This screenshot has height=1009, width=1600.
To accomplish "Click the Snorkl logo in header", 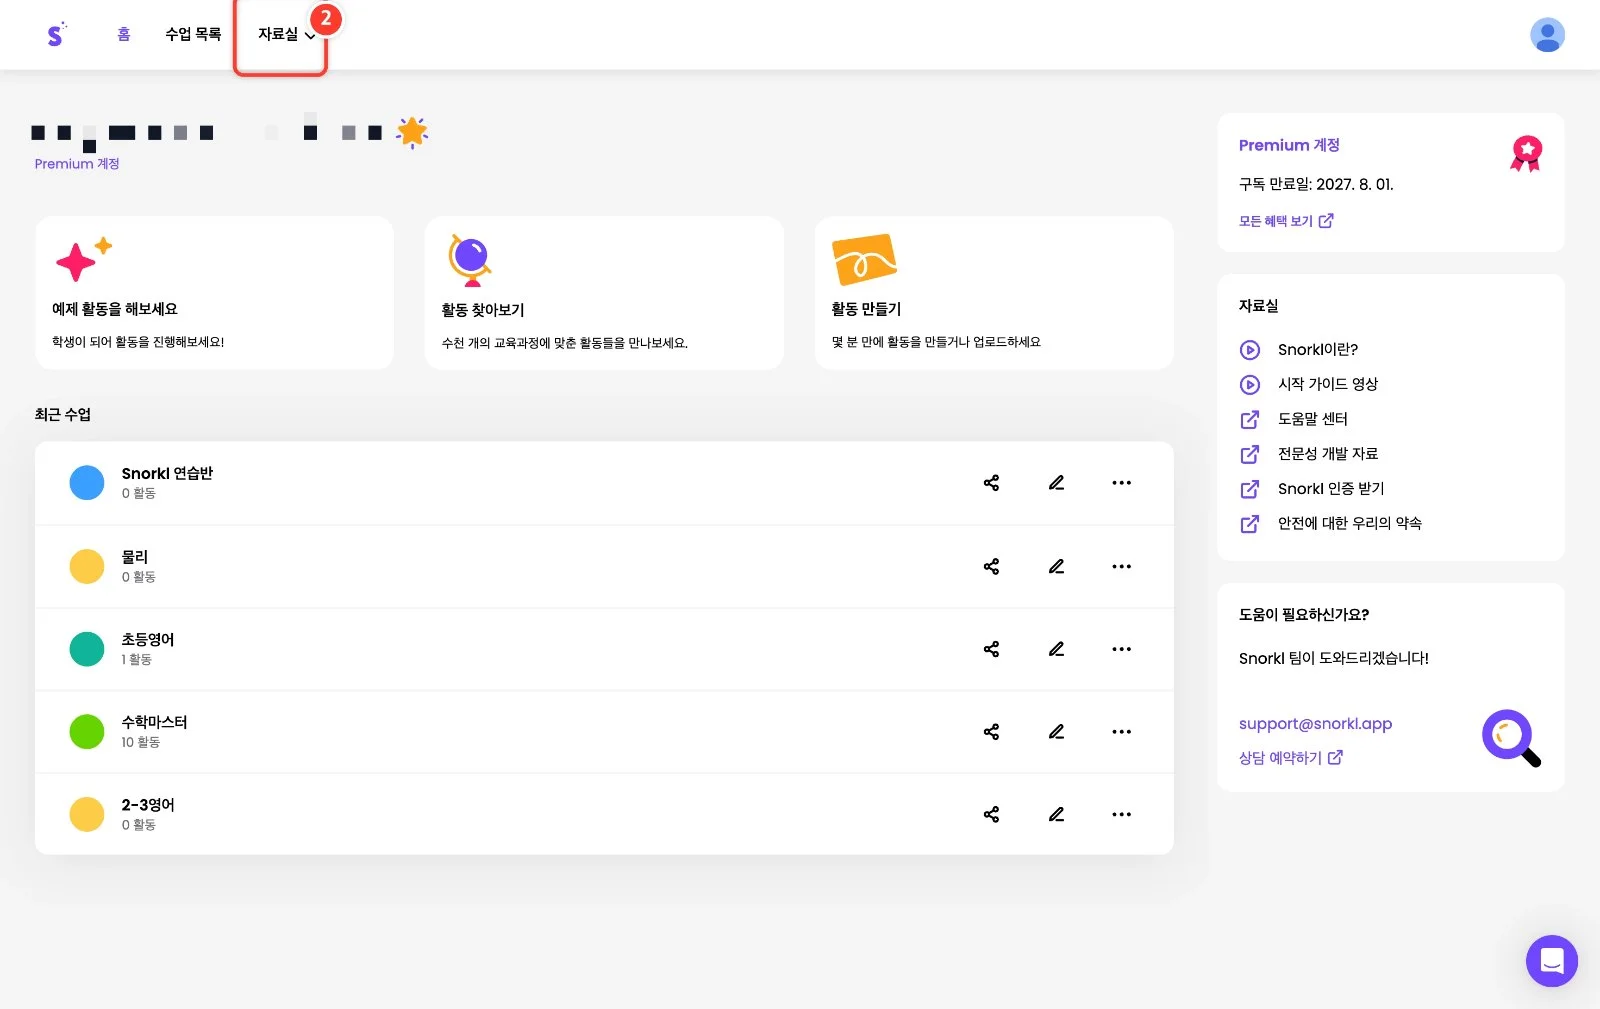I will 56,34.
